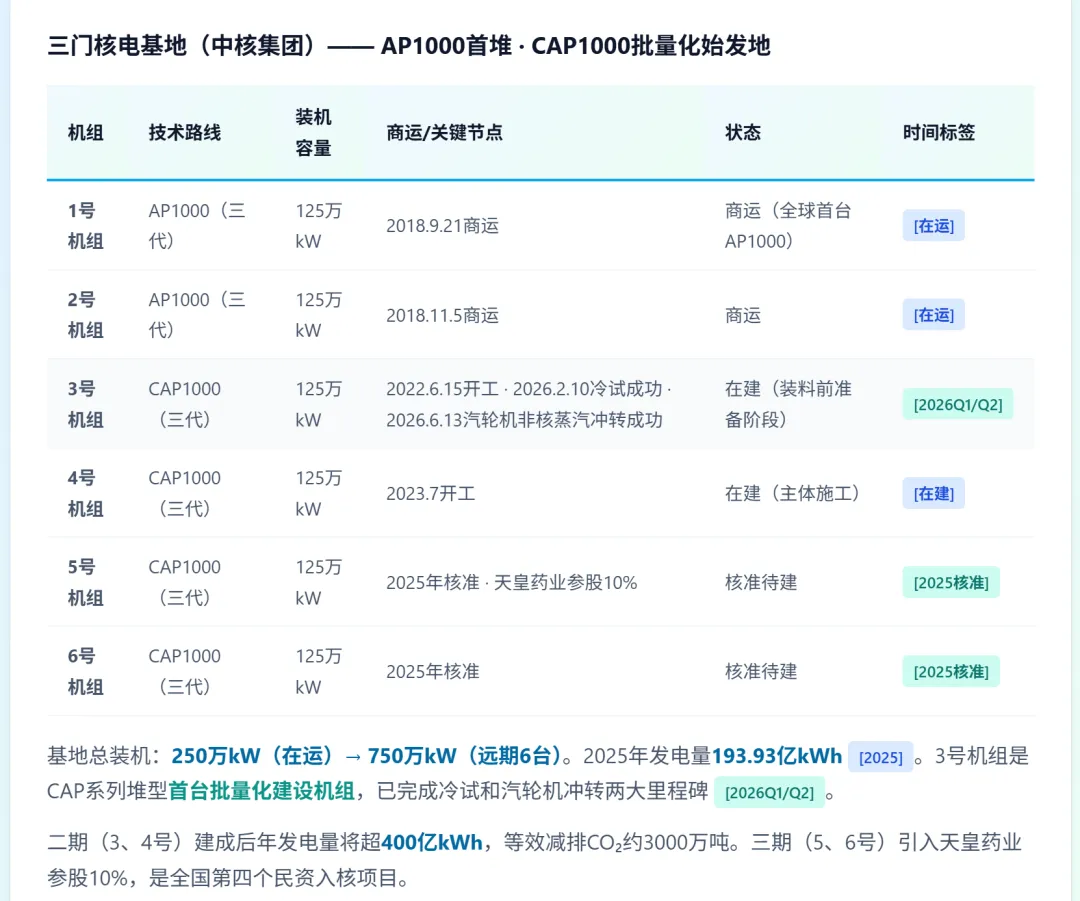Screen dimensions: 1080x901
Task: Click AP1000（三代）in the 2号机组 row
Action: [x=197, y=315]
